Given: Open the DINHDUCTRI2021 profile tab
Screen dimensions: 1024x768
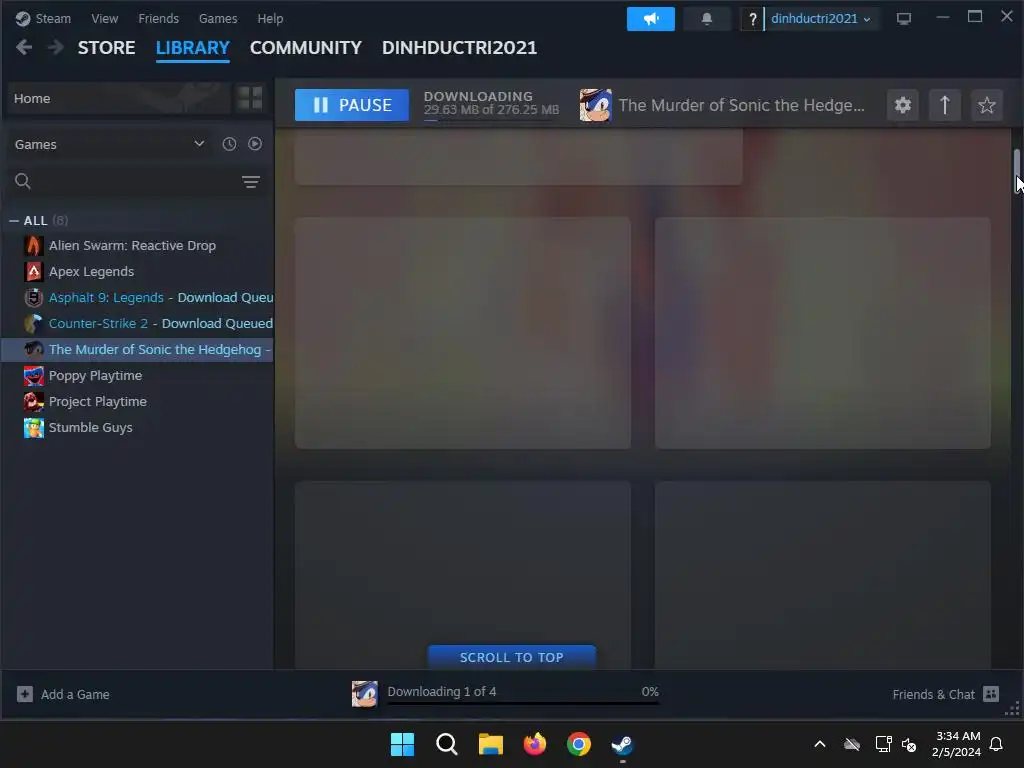Looking at the screenshot, I should (x=459, y=48).
